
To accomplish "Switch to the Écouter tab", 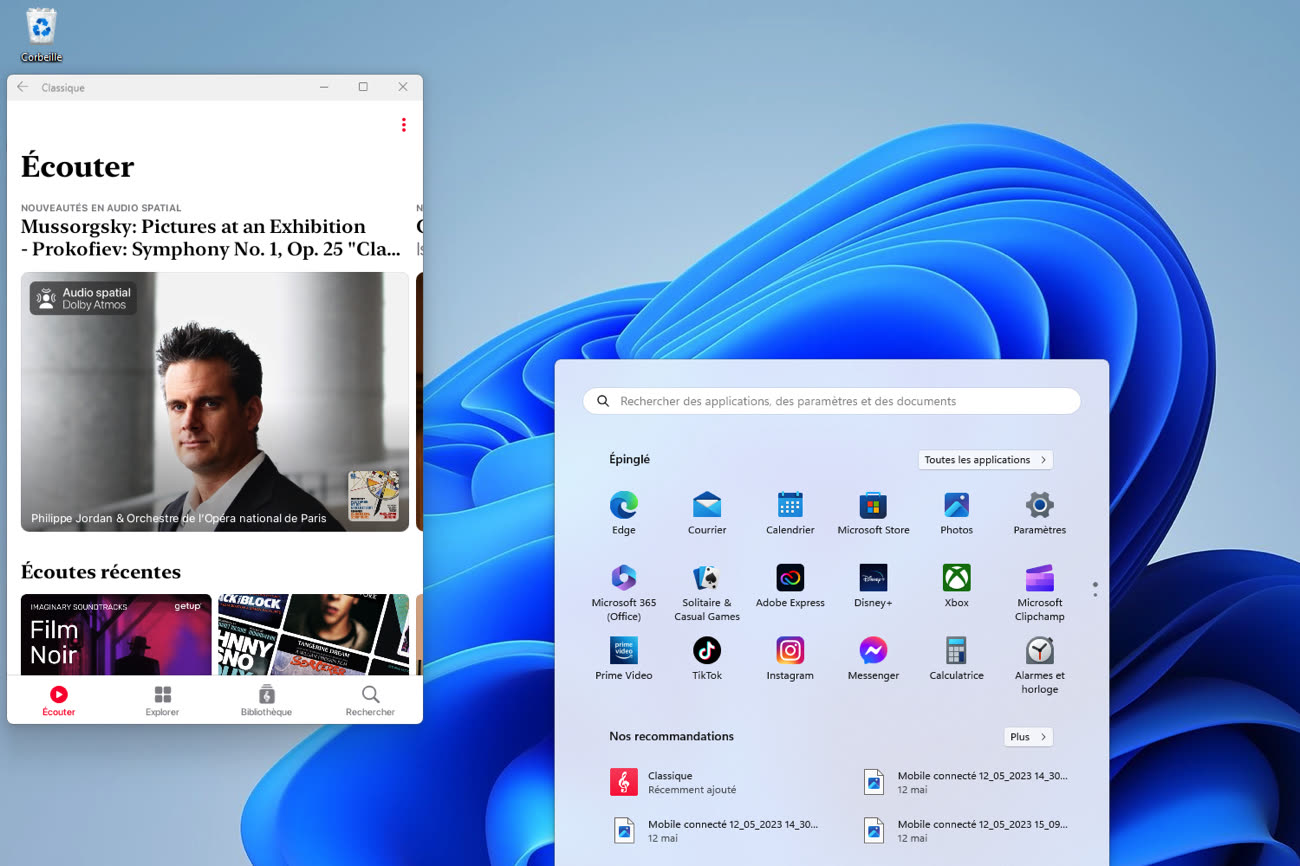I will click(x=59, y=701).
